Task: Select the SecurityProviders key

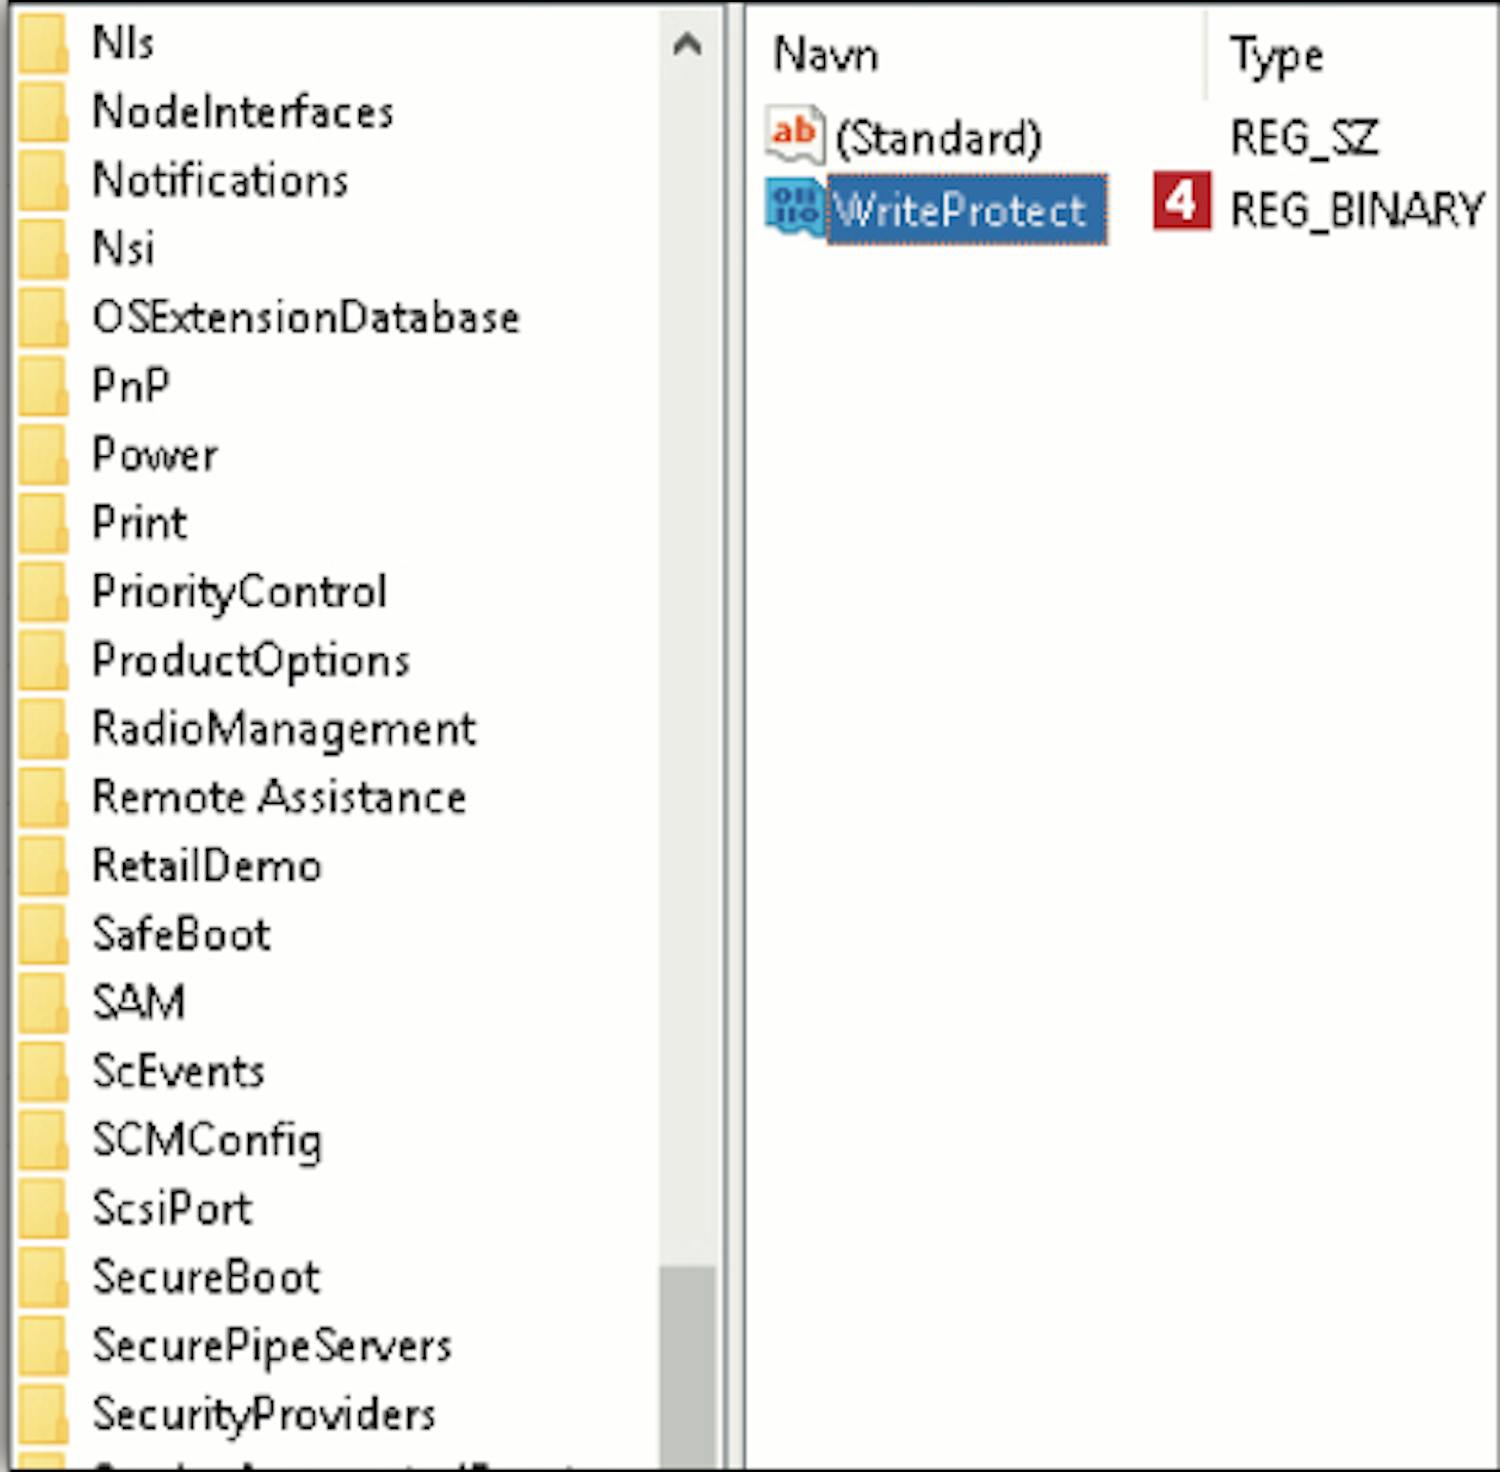Action: coord(264,1414)
